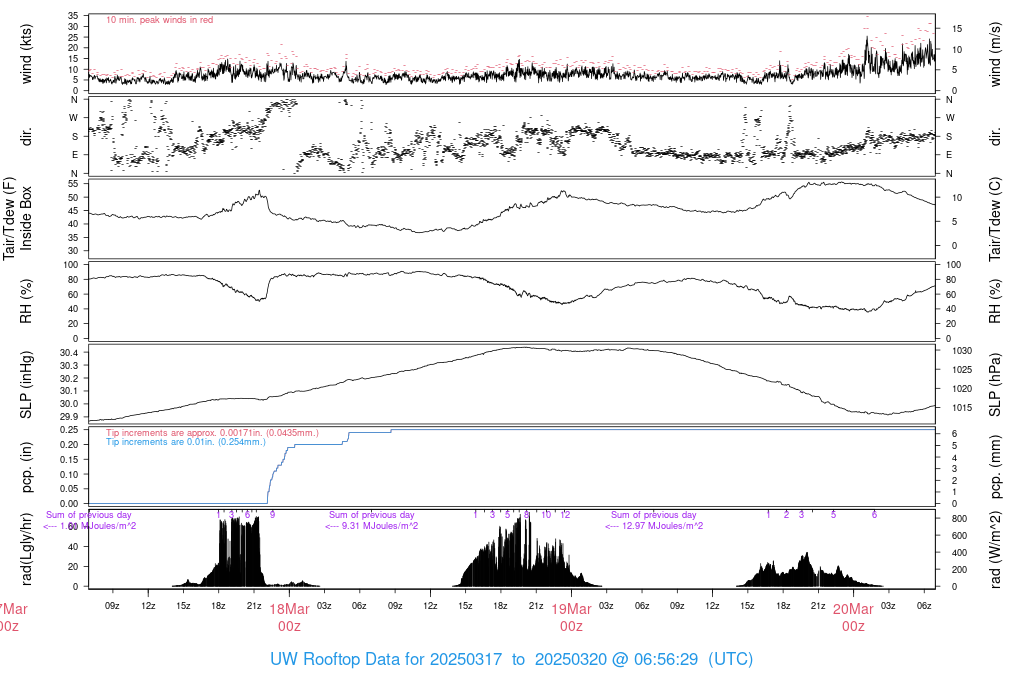1024x700 pixels.
Task: Click the 'pcp. (mm)' axis label
Action: click(995, 468)
